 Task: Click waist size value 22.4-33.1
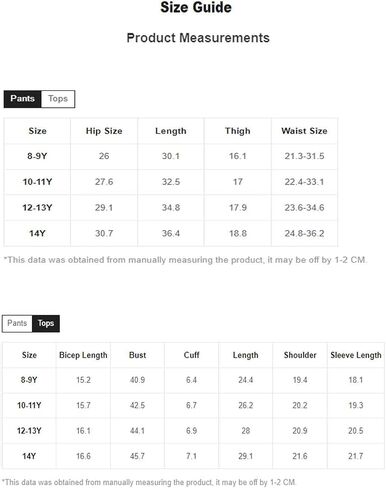pos(304,182)
